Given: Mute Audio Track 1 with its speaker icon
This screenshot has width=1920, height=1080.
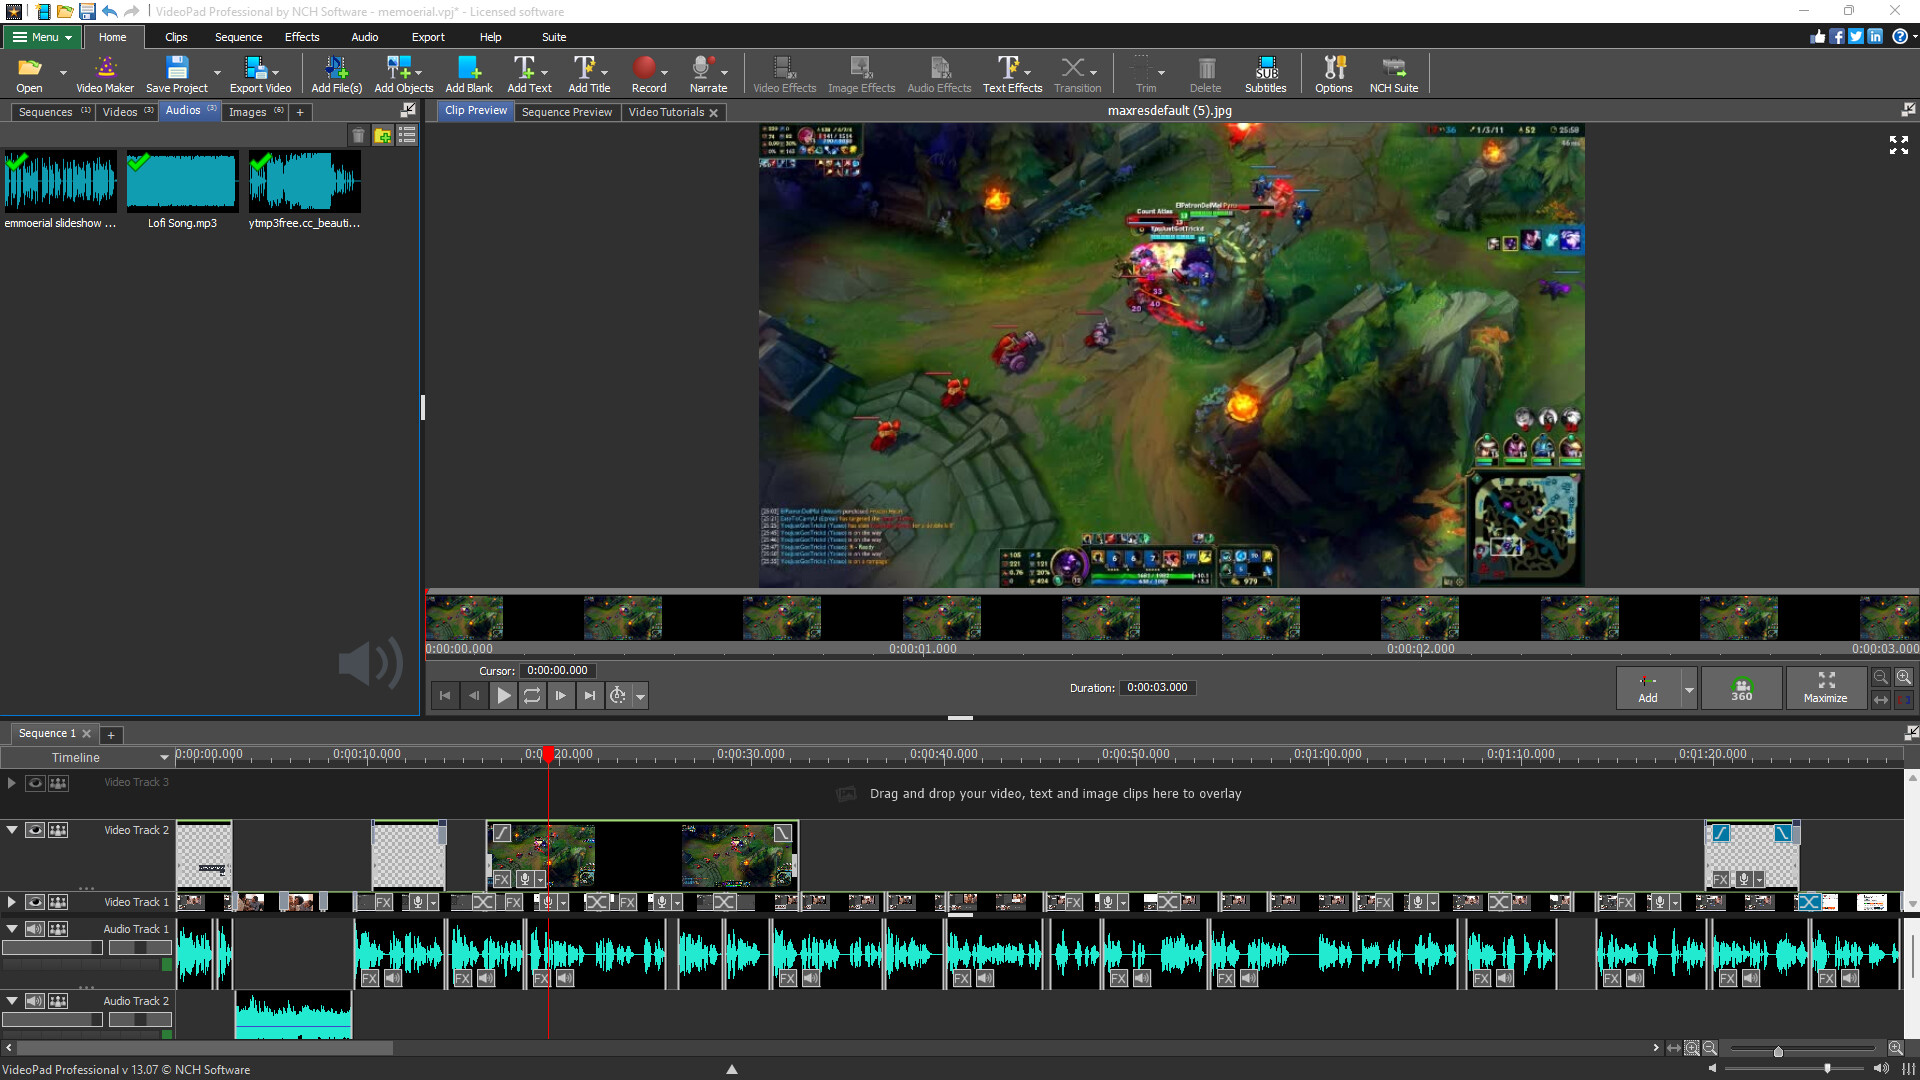Looking at the screenshot, I should [35, 928].
